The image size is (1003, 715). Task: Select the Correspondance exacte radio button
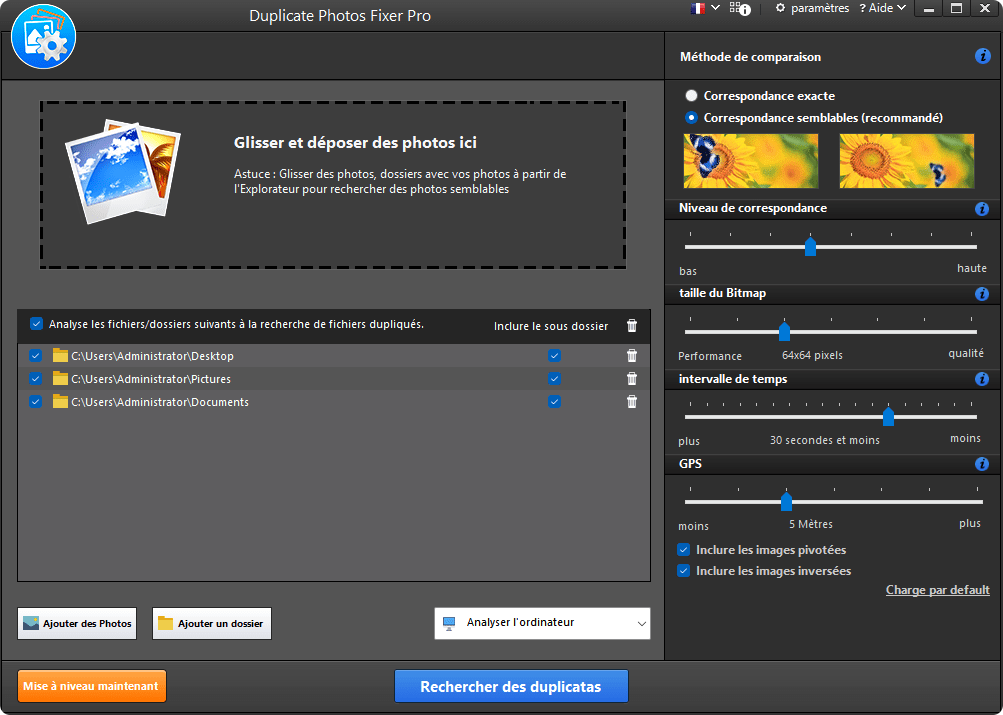(690, 95)
